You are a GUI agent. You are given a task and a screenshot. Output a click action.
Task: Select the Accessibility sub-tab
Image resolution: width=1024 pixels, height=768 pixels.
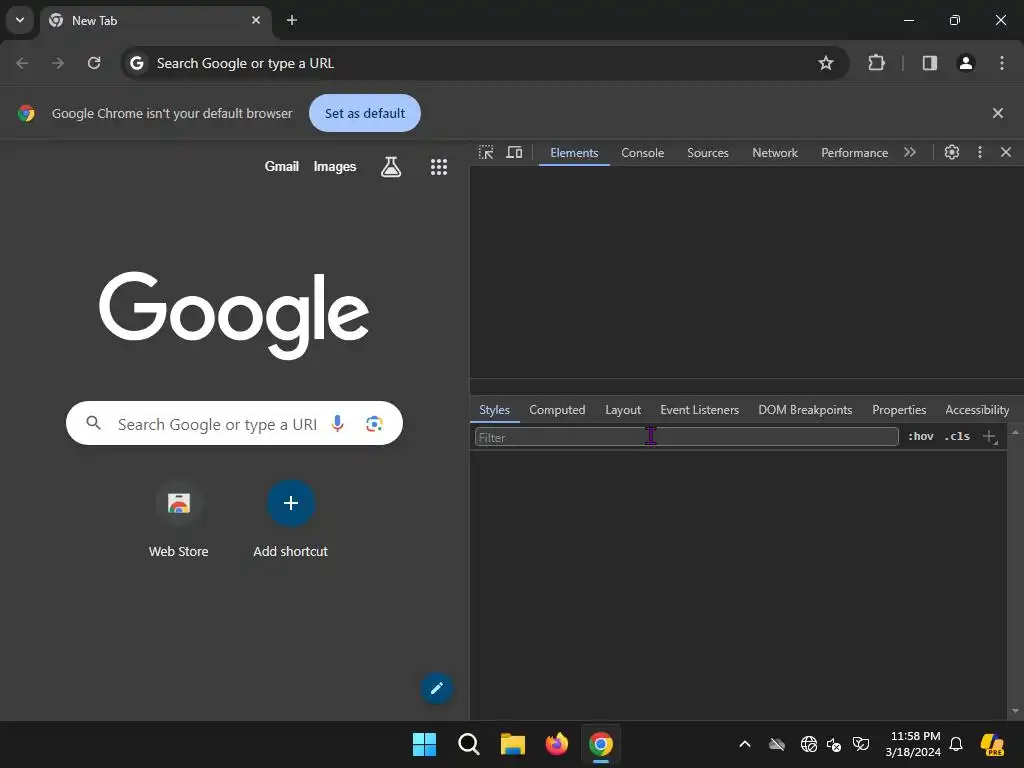coord(977,410)
